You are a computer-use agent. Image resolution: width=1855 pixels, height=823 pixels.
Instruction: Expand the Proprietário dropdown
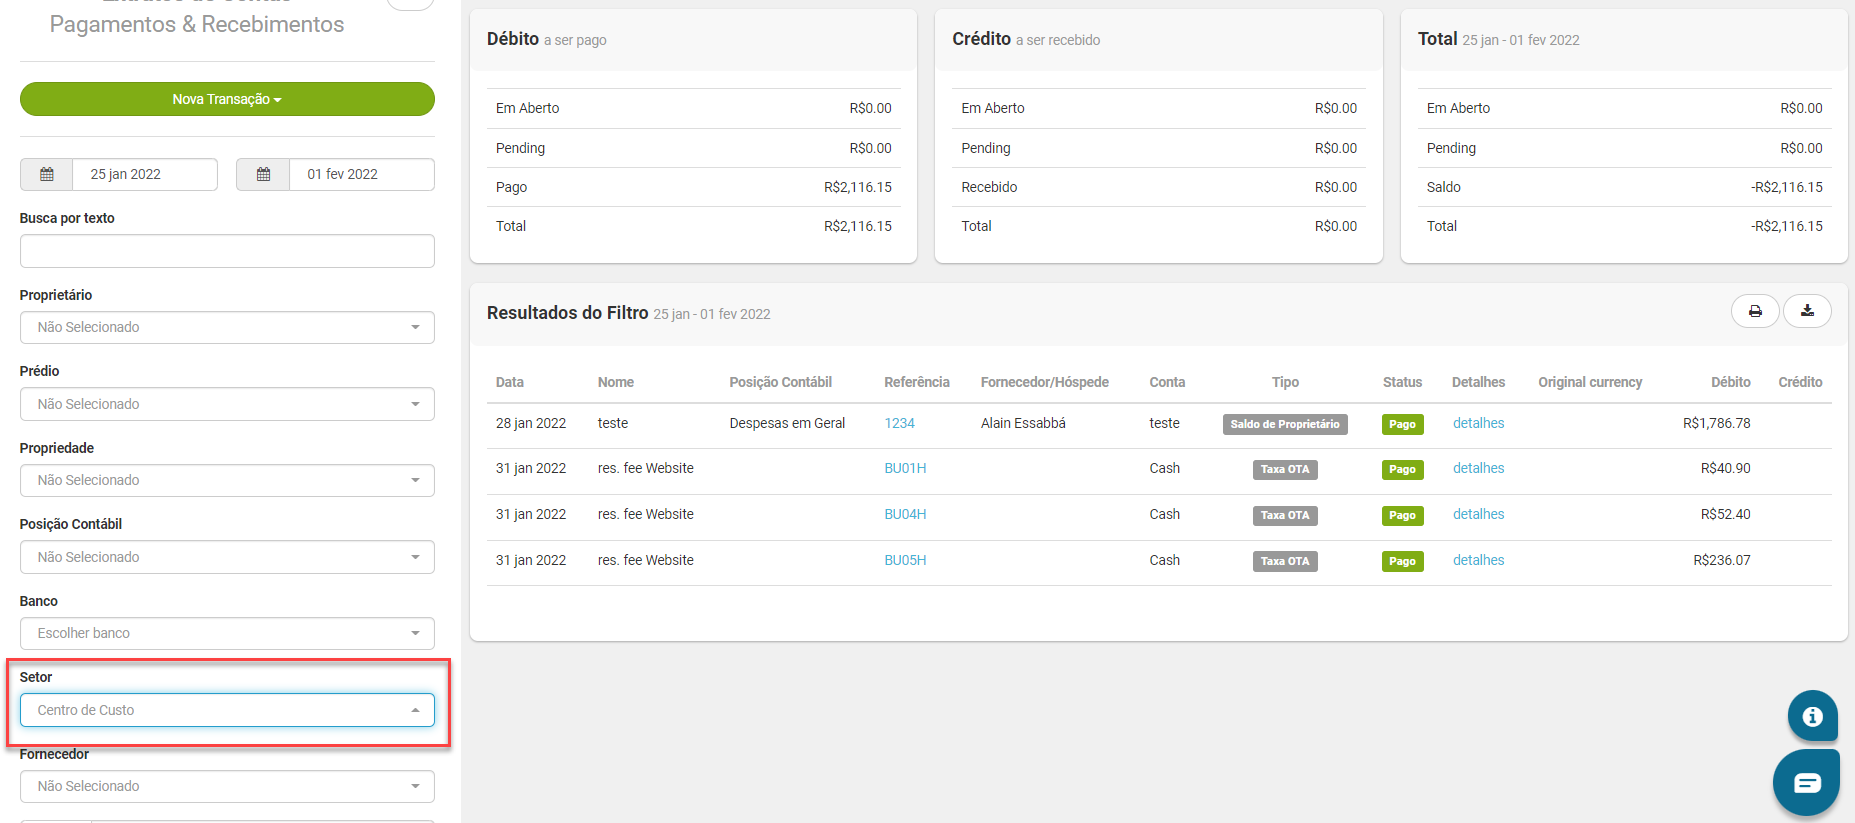tap(227, 327)
